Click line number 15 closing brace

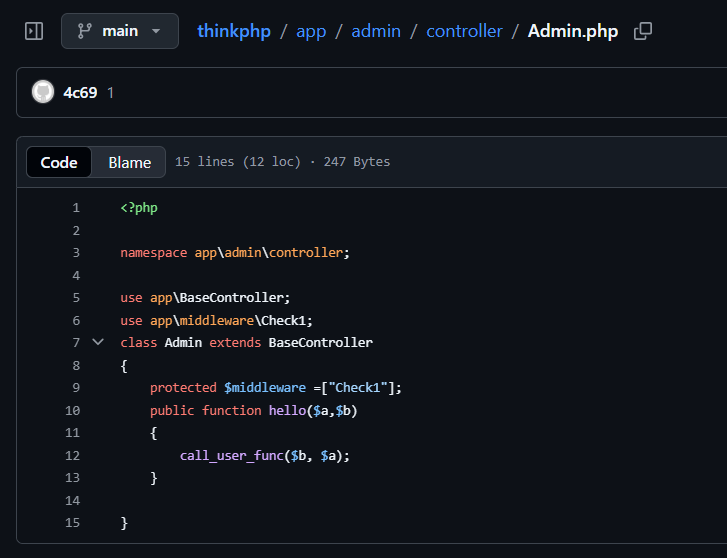[72, 522]
